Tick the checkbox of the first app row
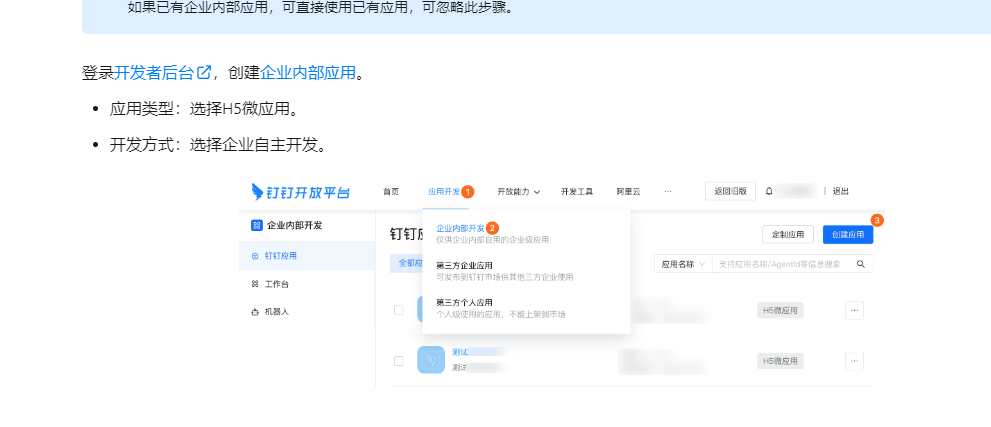 coord(399,310)
